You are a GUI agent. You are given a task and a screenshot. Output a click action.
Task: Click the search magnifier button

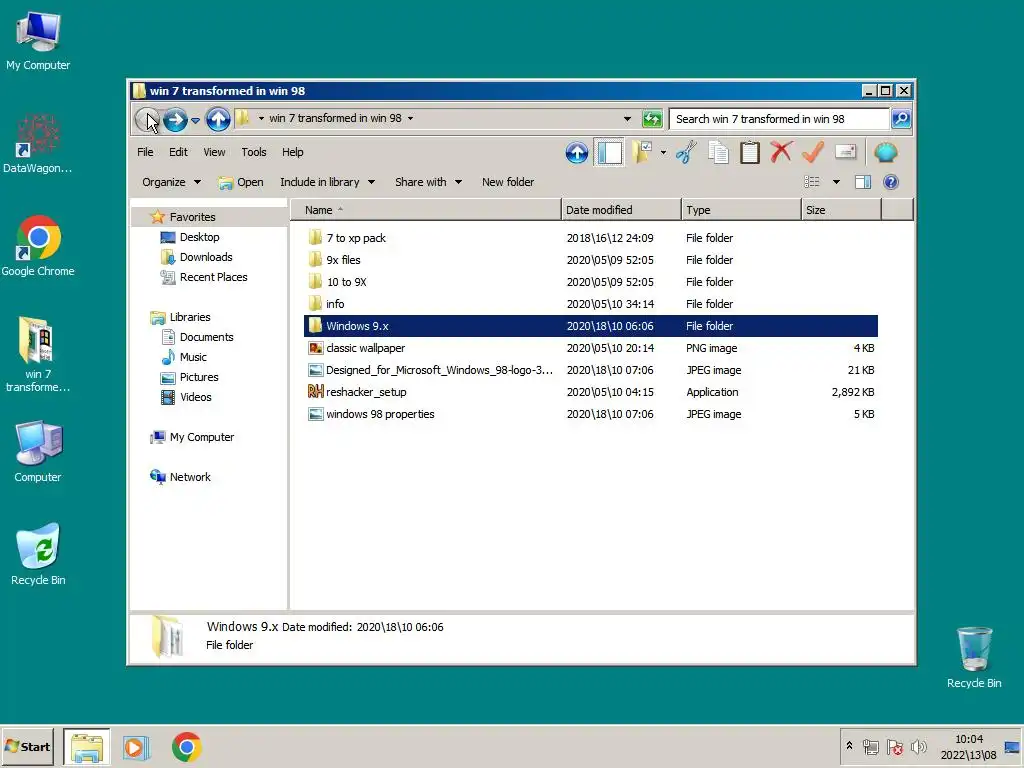901,119
